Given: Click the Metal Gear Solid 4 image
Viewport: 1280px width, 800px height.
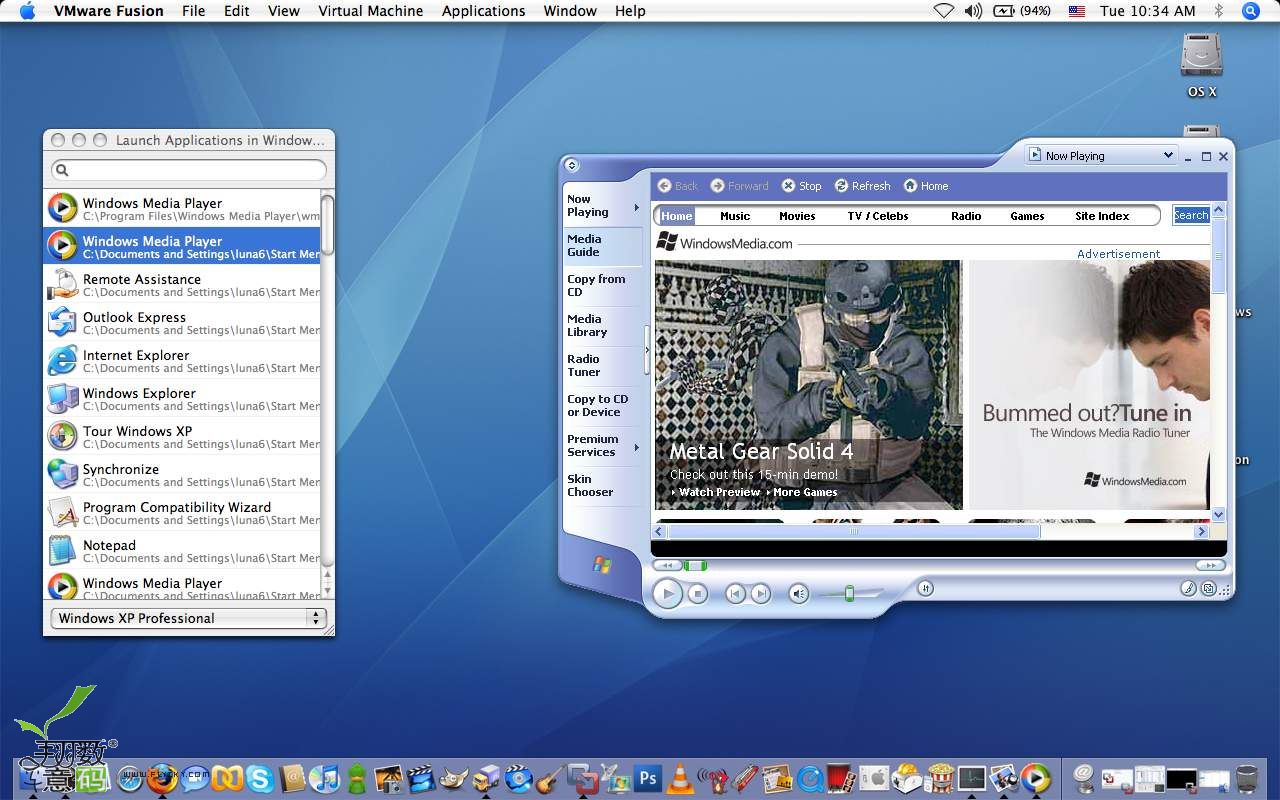Looking at the screenshot, I should [x=808, y=385].
